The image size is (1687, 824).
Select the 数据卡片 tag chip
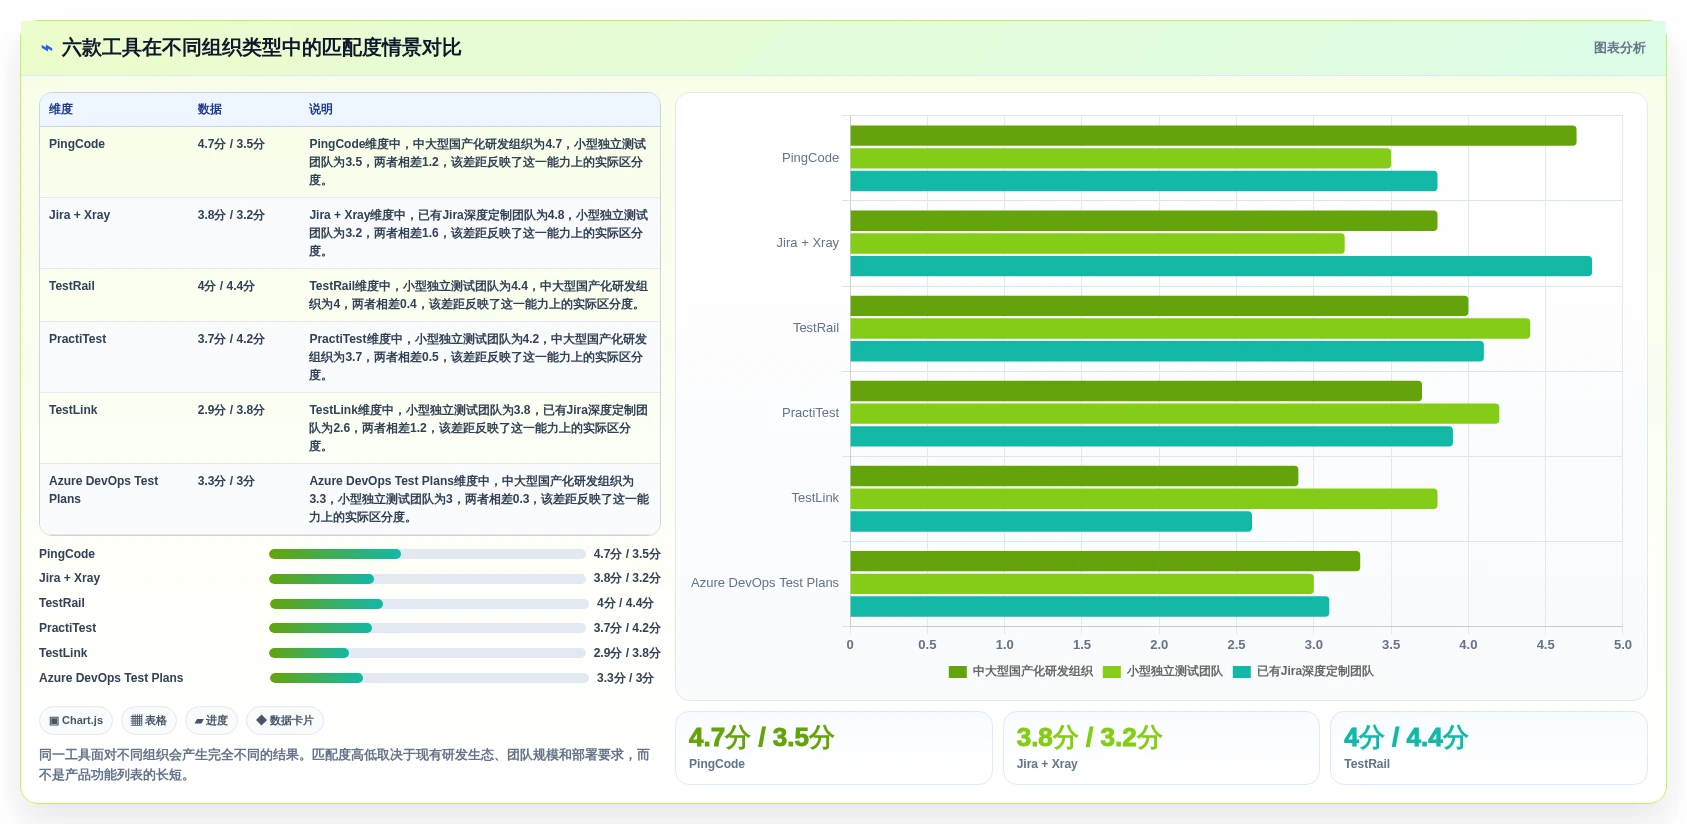(x=285, y=720)
